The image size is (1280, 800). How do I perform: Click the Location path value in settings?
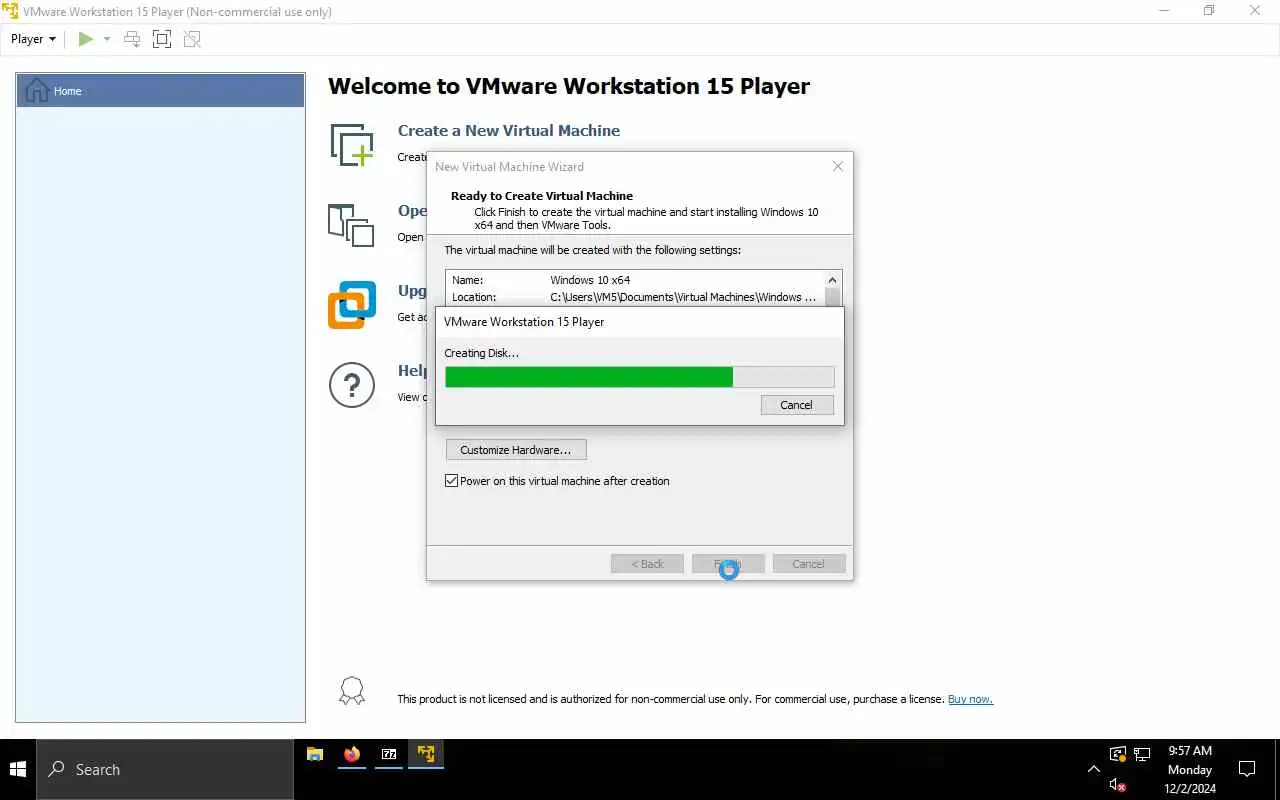click(683, 297)
